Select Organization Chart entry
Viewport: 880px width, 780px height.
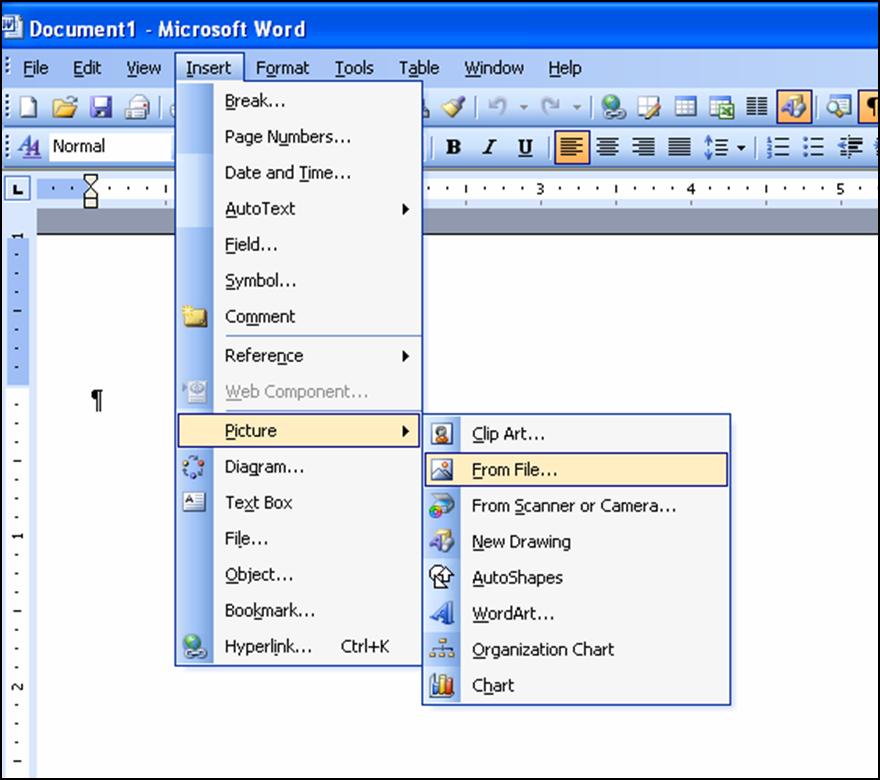pos(576,649)
